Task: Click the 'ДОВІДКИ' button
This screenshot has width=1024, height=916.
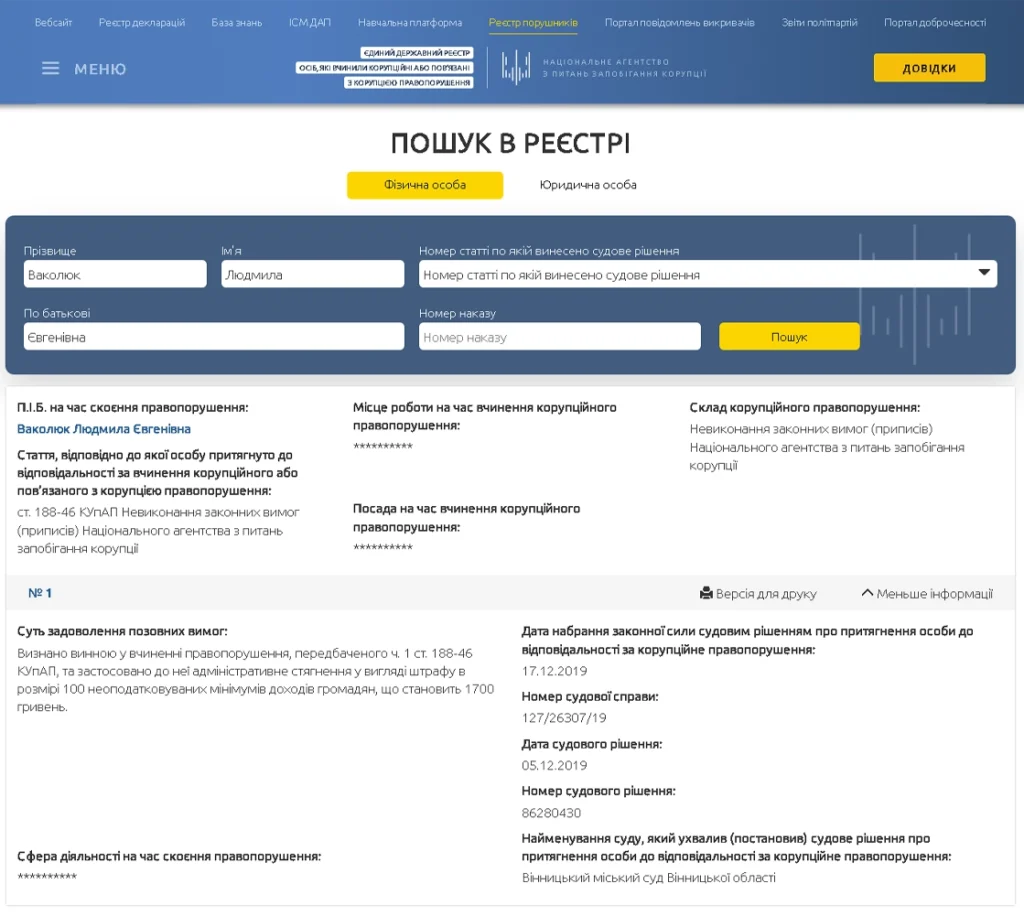Action: coord(929,68)
